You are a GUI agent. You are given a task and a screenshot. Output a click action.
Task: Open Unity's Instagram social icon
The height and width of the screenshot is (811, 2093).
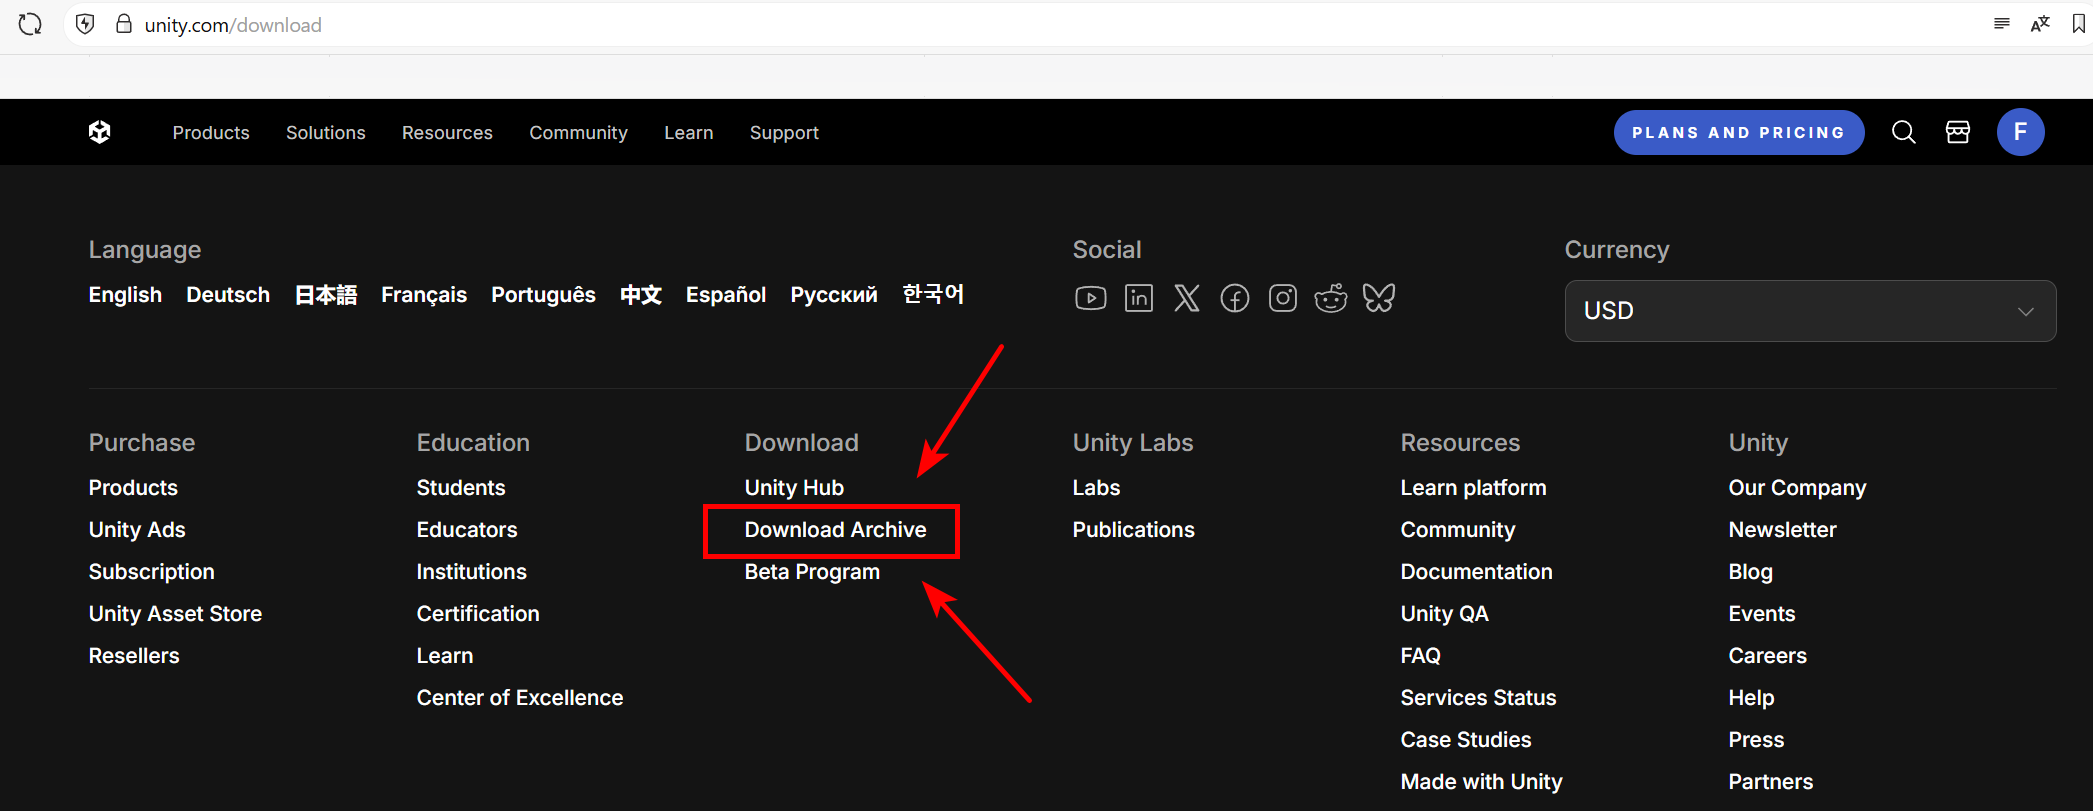[x=1283, y=298]
